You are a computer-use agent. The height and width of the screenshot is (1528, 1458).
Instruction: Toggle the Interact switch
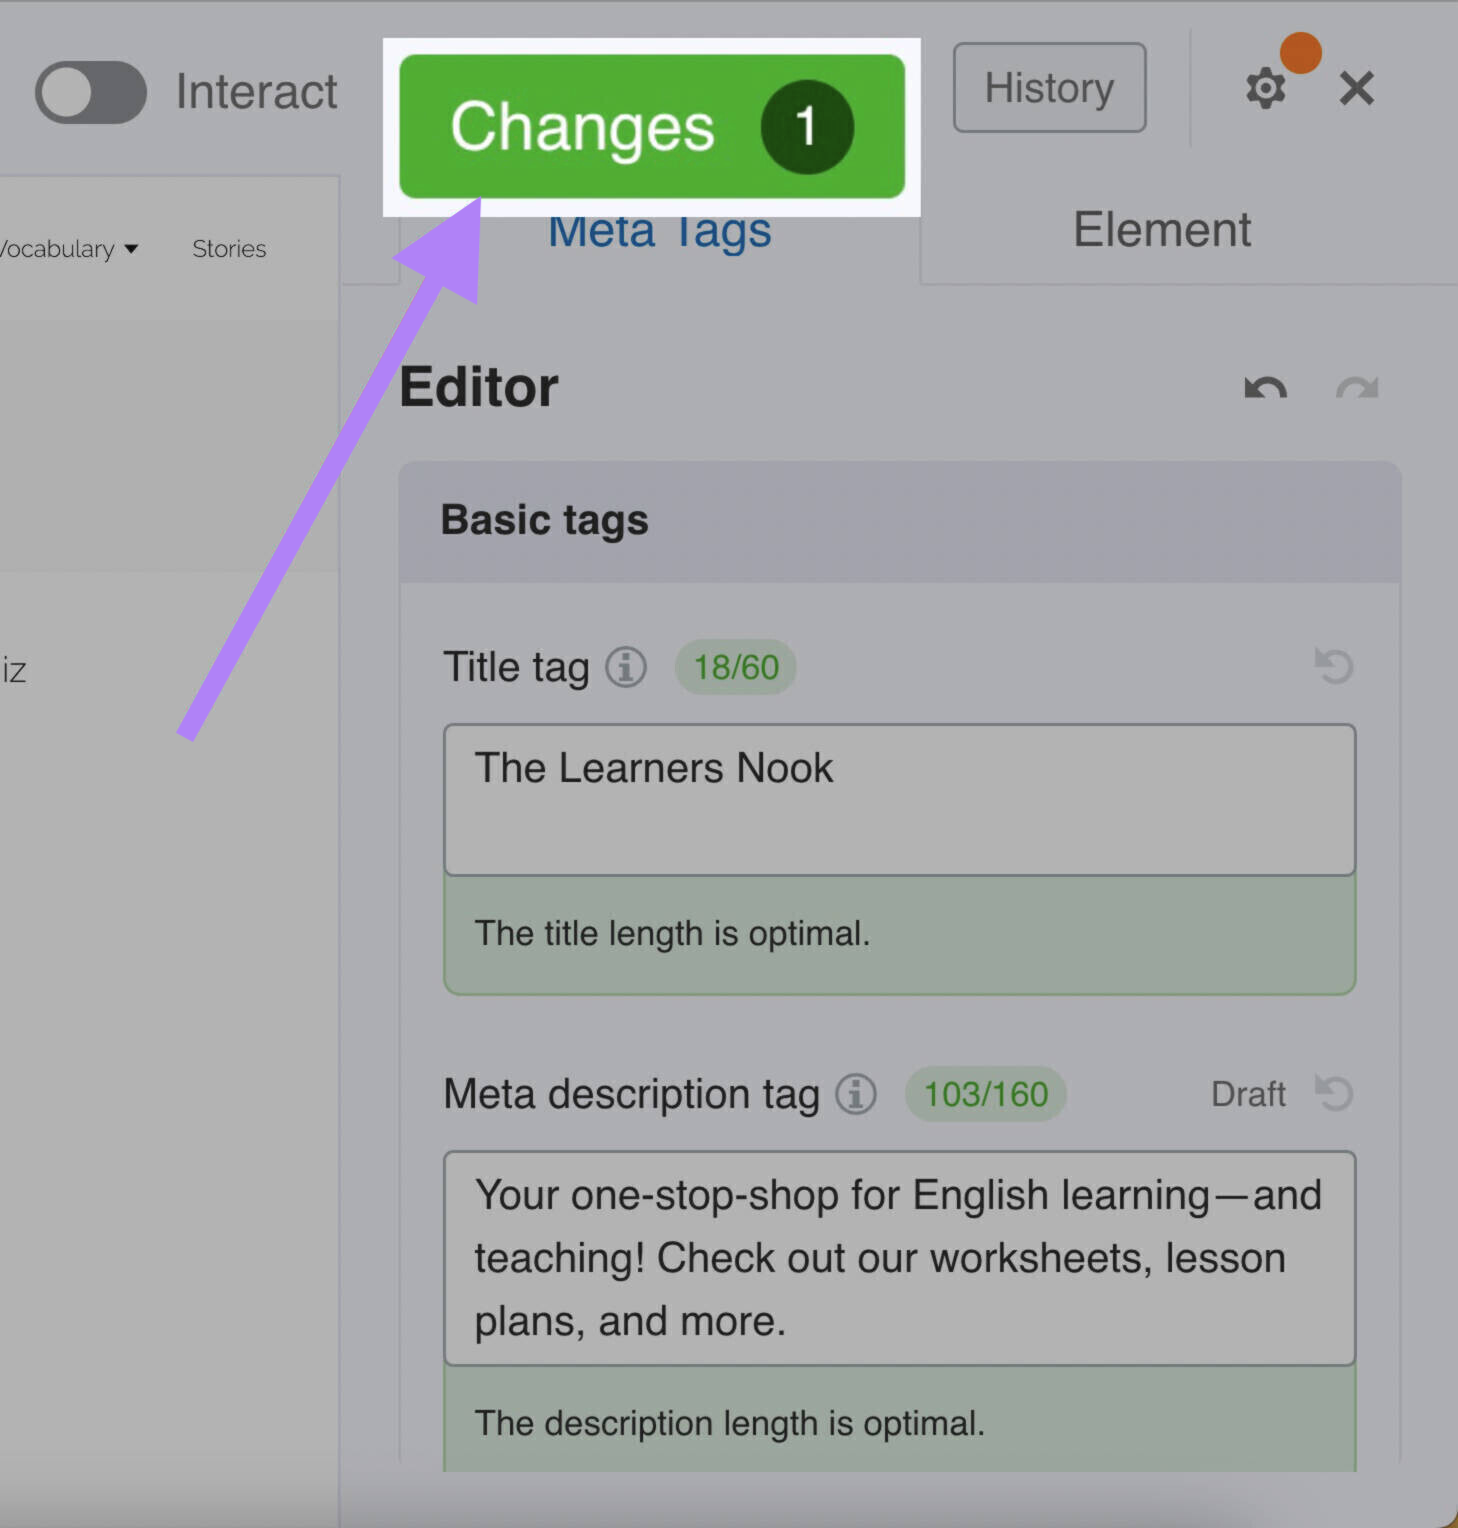click(x=91, y=92)
